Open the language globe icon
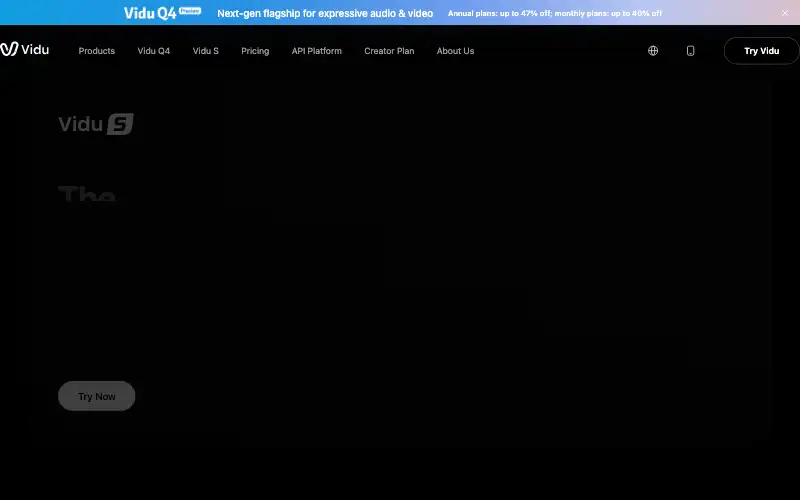 [653, 51]
